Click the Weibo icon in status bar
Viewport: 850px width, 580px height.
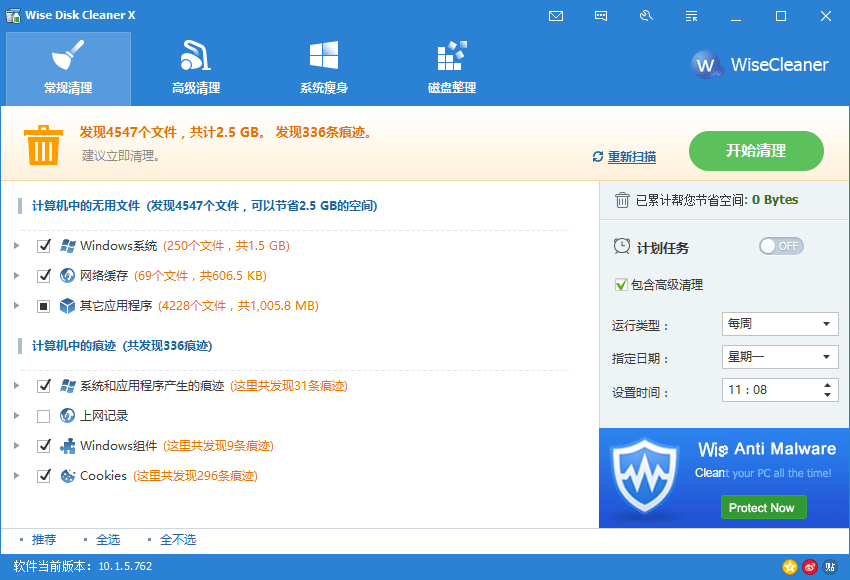(810, 567)
